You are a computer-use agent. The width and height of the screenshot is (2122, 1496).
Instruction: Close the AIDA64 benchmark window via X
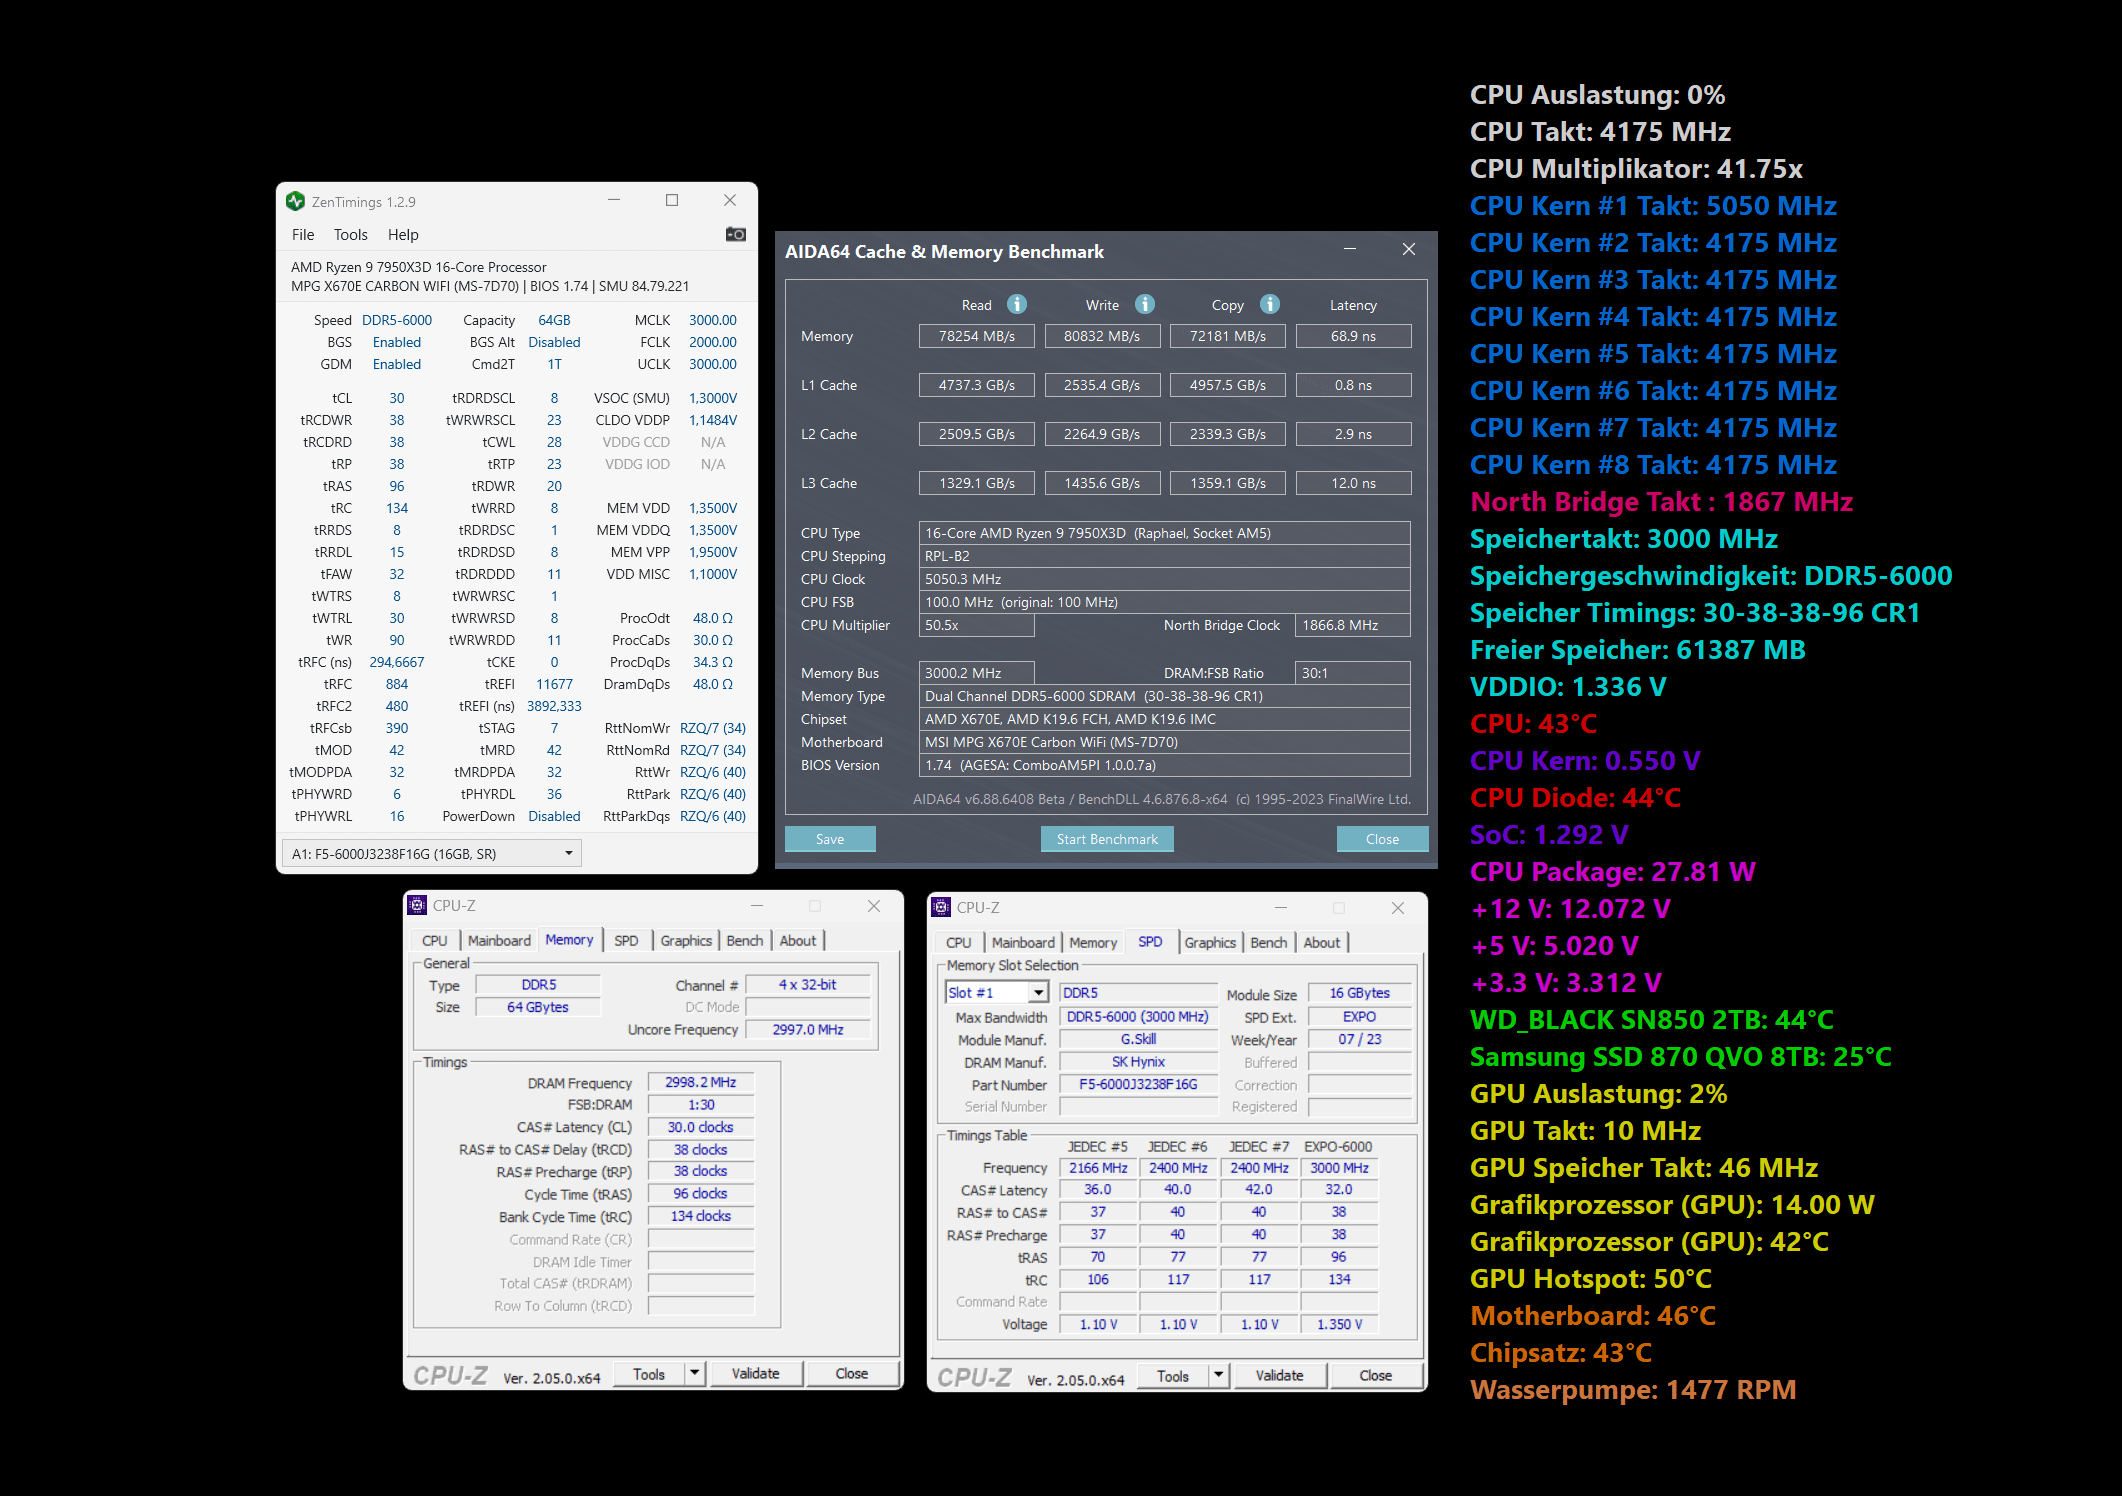[1409, 249]
